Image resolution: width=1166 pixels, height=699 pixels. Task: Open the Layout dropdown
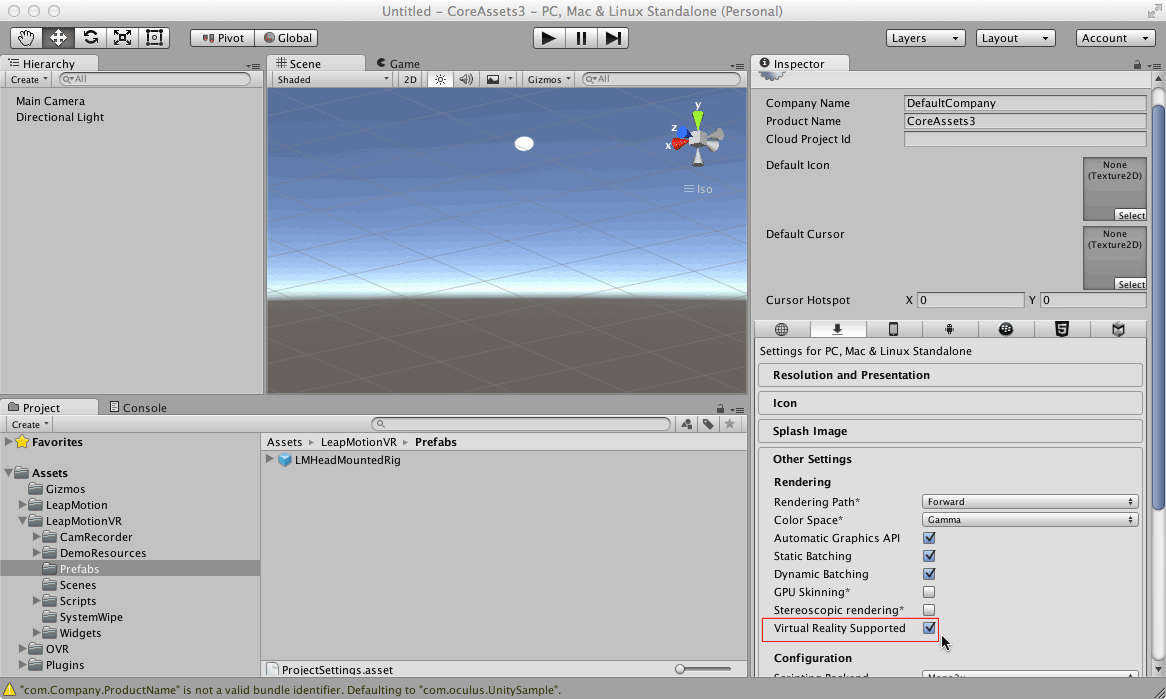(1016, 38)
